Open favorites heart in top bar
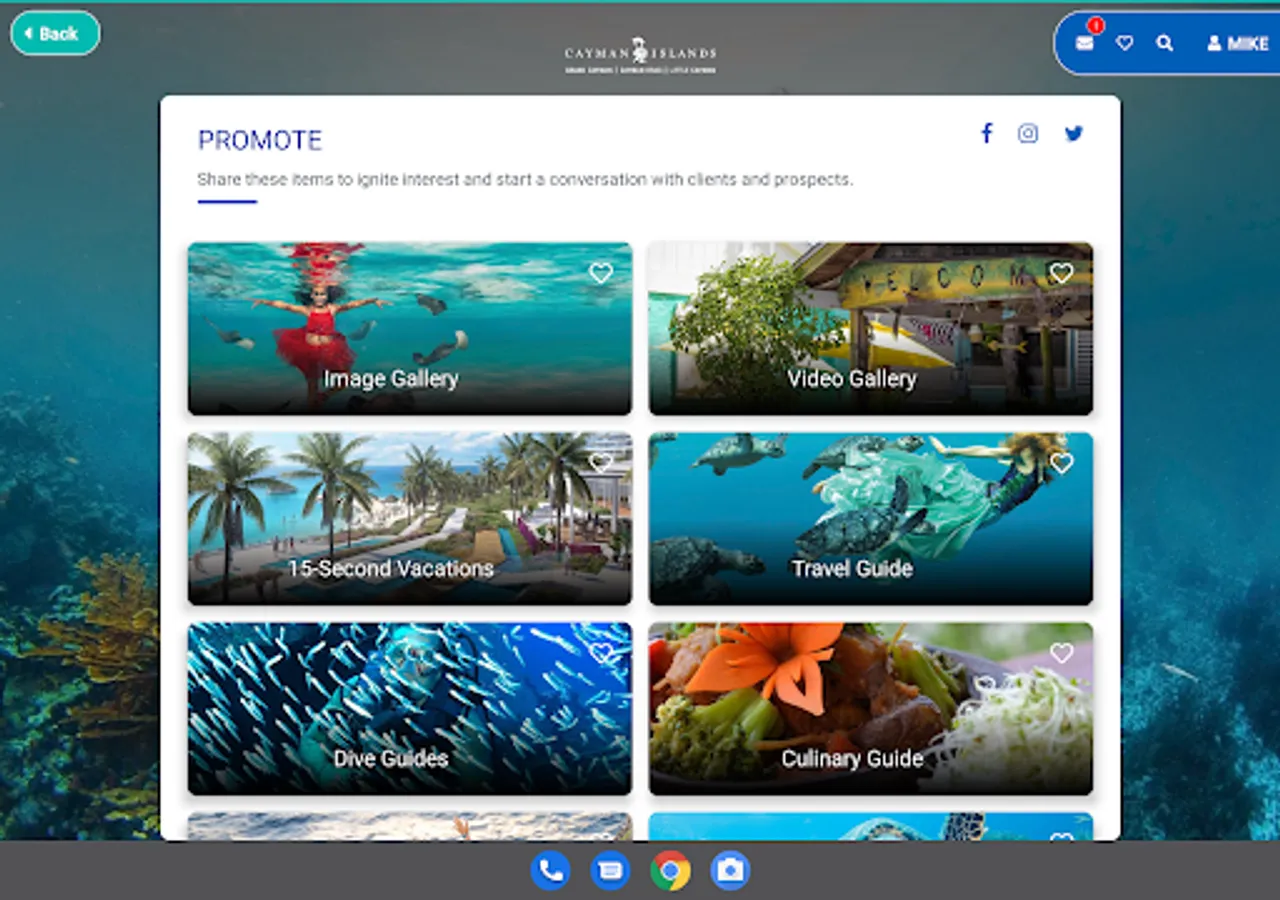1280x900 pixels. tap(1125, 43)
